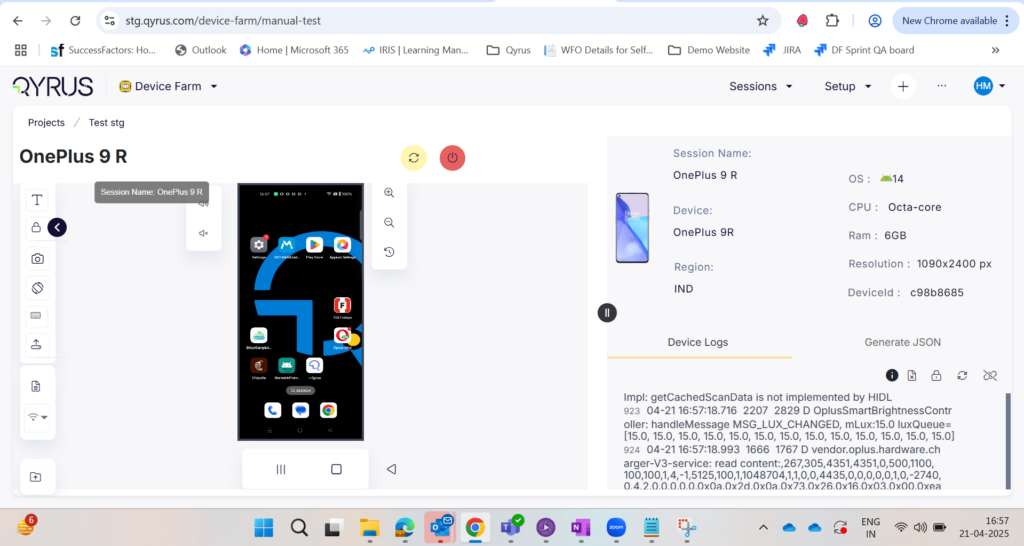Rotate the device screen
Screen dimensions: 1024x546
pos(37,288)
